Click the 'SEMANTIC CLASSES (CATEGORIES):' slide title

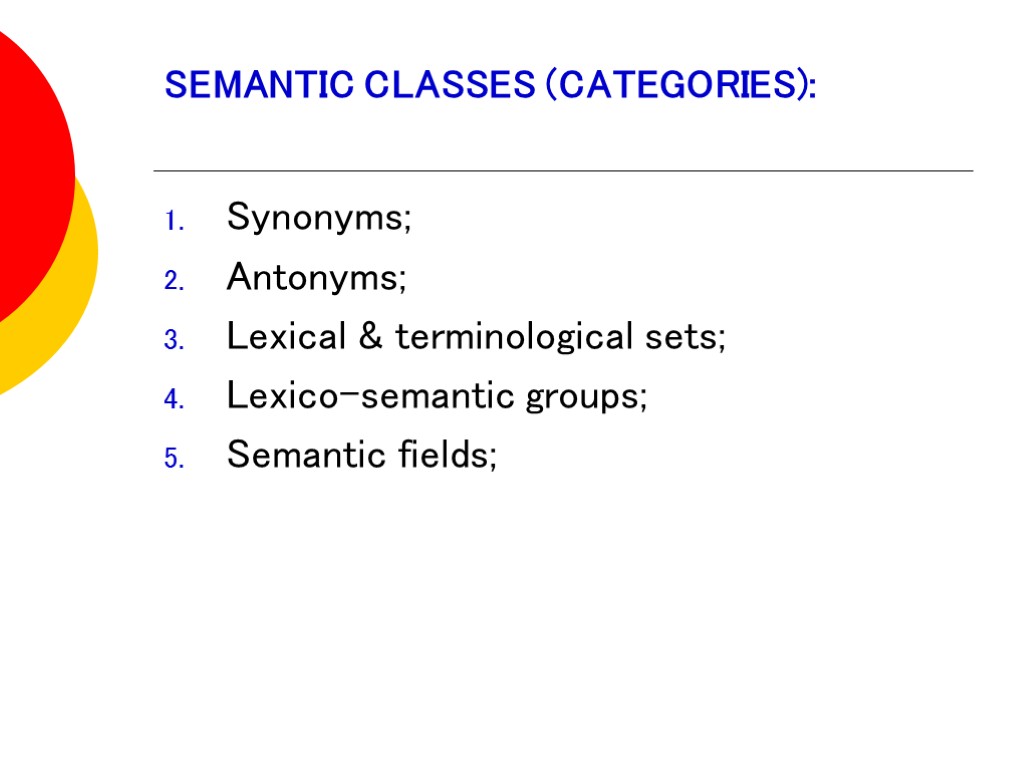click(490, 86)
